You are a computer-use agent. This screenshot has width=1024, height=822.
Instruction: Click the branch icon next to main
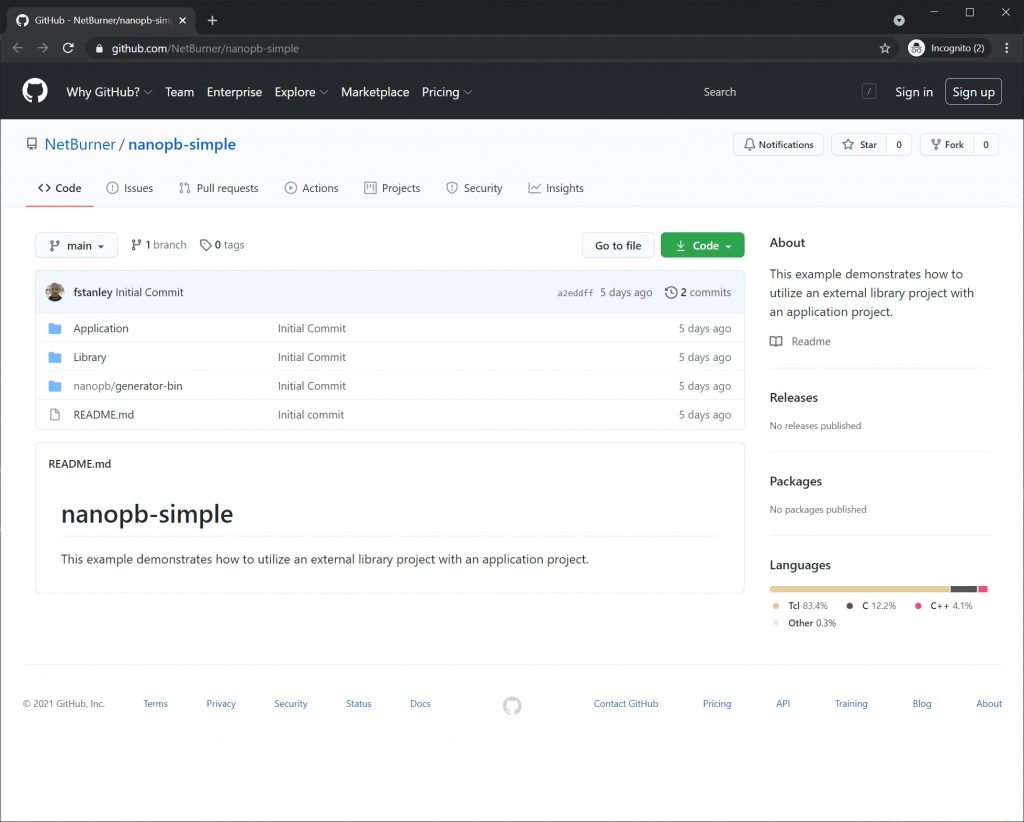[x=135, y=244]
